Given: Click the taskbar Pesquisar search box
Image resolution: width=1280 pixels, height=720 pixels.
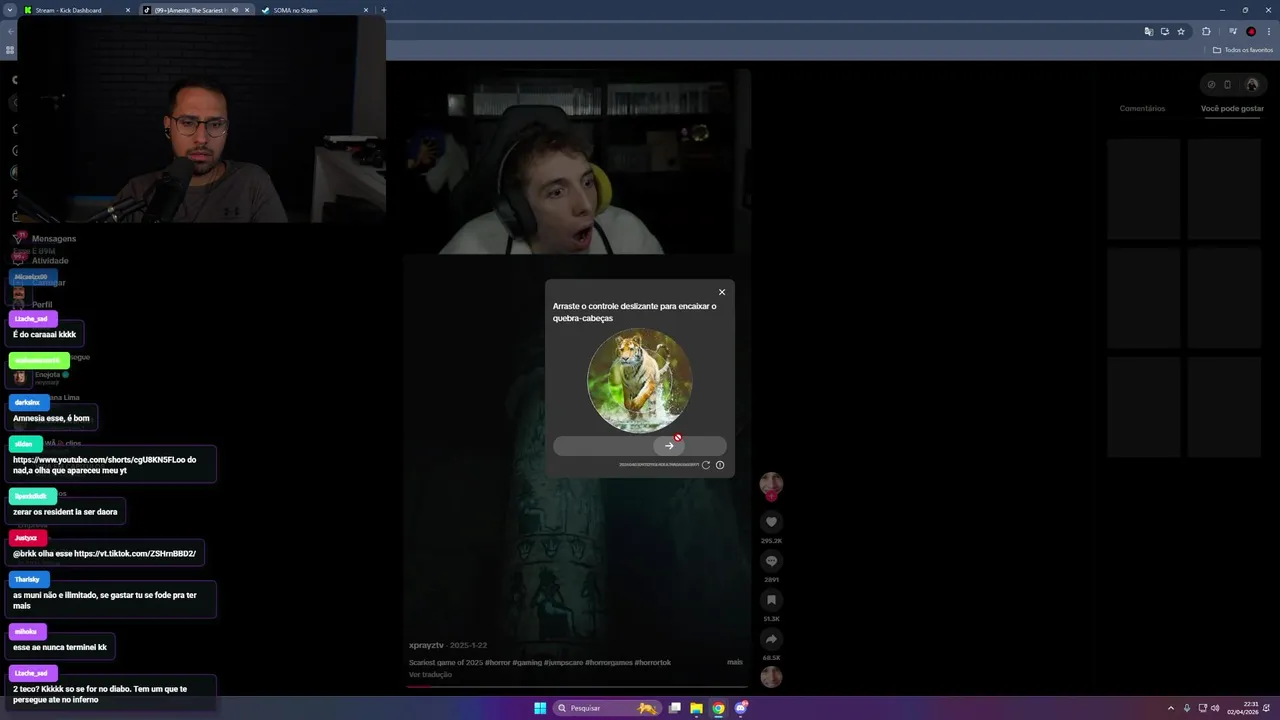Looking at the screenshot, I should click(608, 708).
